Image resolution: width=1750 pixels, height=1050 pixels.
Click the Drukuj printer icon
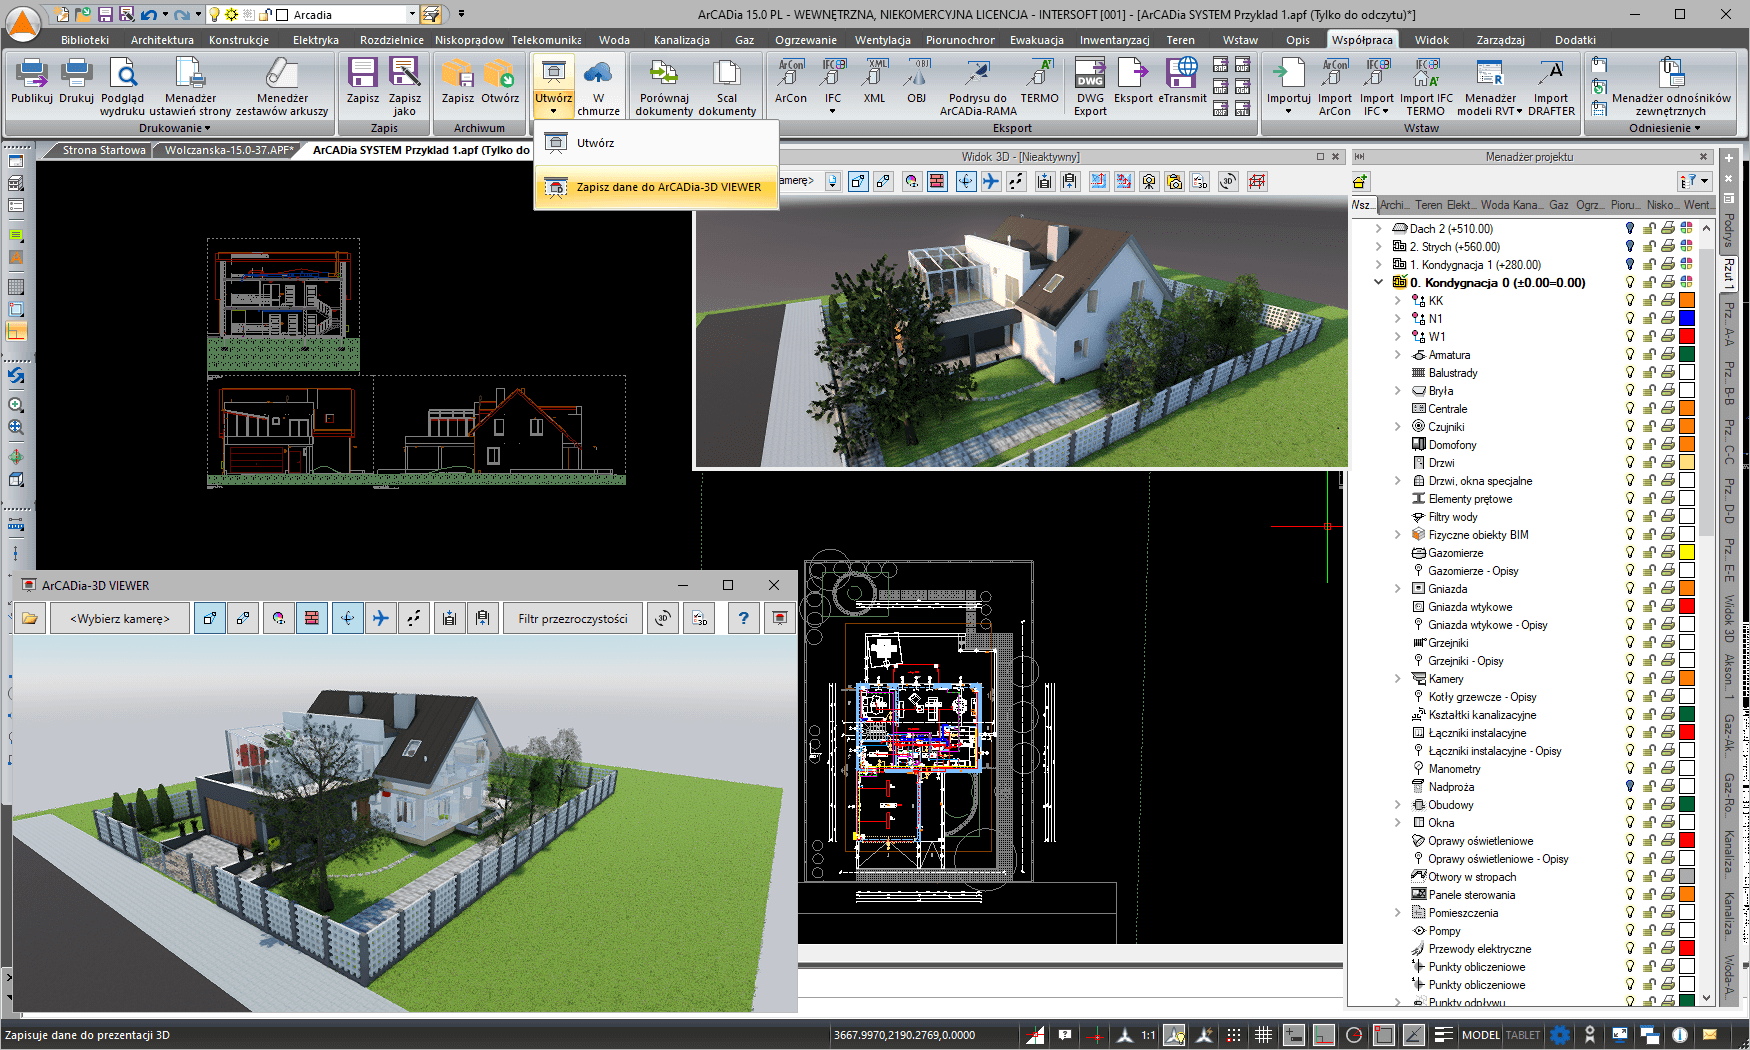76,74
